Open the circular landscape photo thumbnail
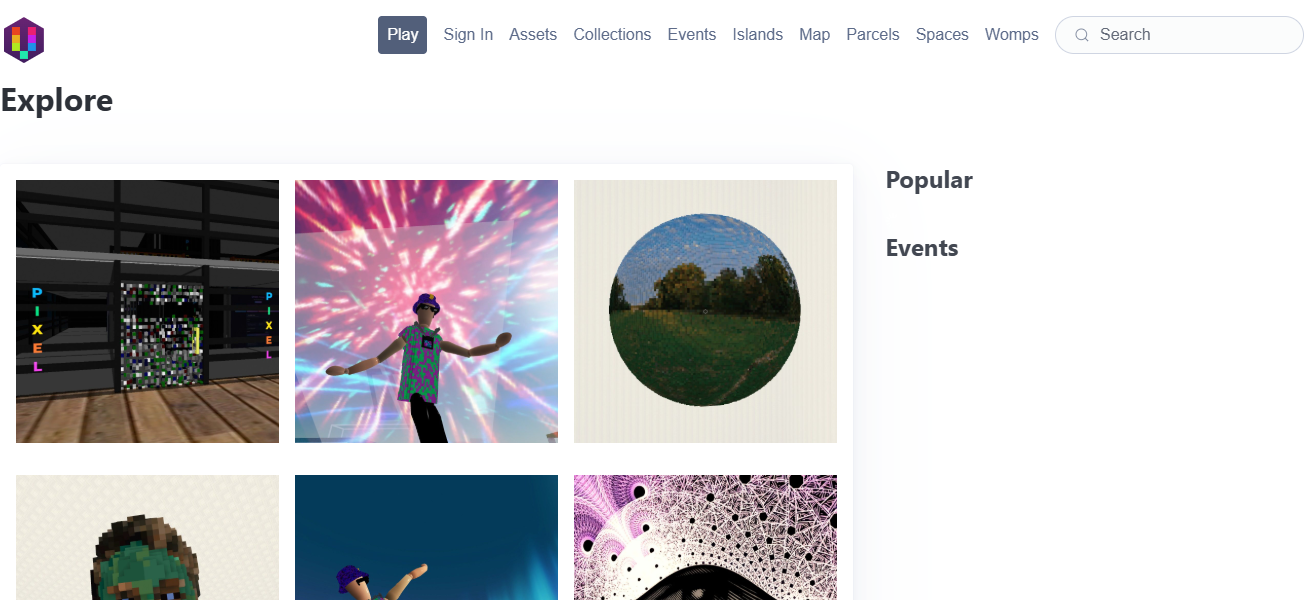 pos(705,311)
